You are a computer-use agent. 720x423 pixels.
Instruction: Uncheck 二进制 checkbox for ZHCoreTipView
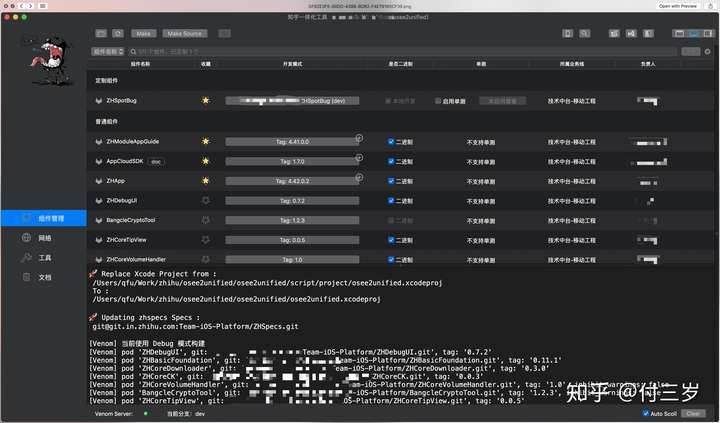click(x=391, y=240)
